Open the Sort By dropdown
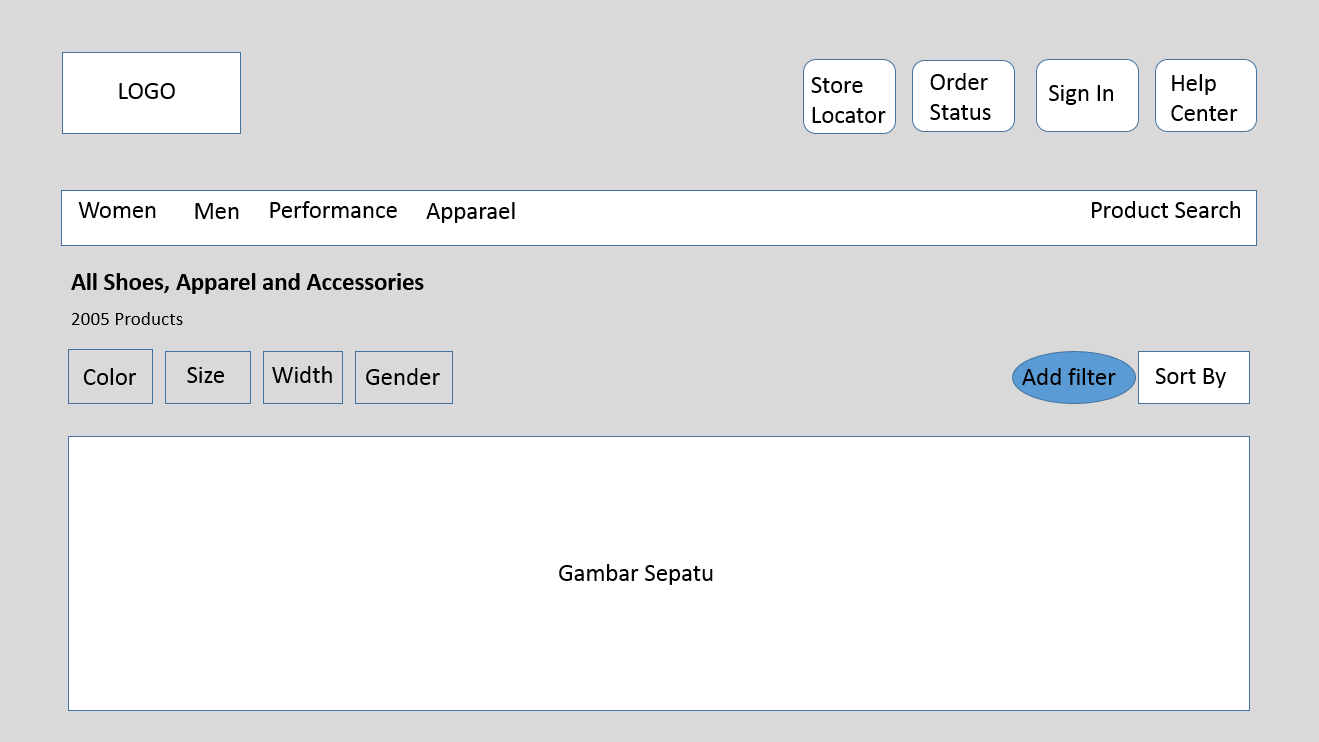Image resolution: width=1319 pixels, height=742 pixels. (1193, 377)
